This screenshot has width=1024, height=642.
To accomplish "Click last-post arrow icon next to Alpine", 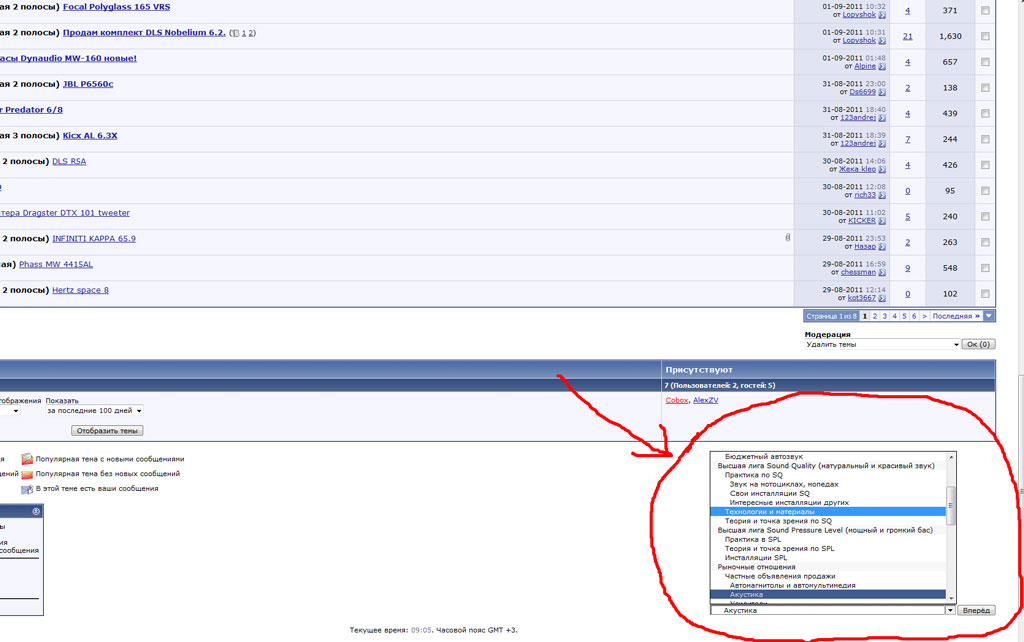I will pos(882,66).
